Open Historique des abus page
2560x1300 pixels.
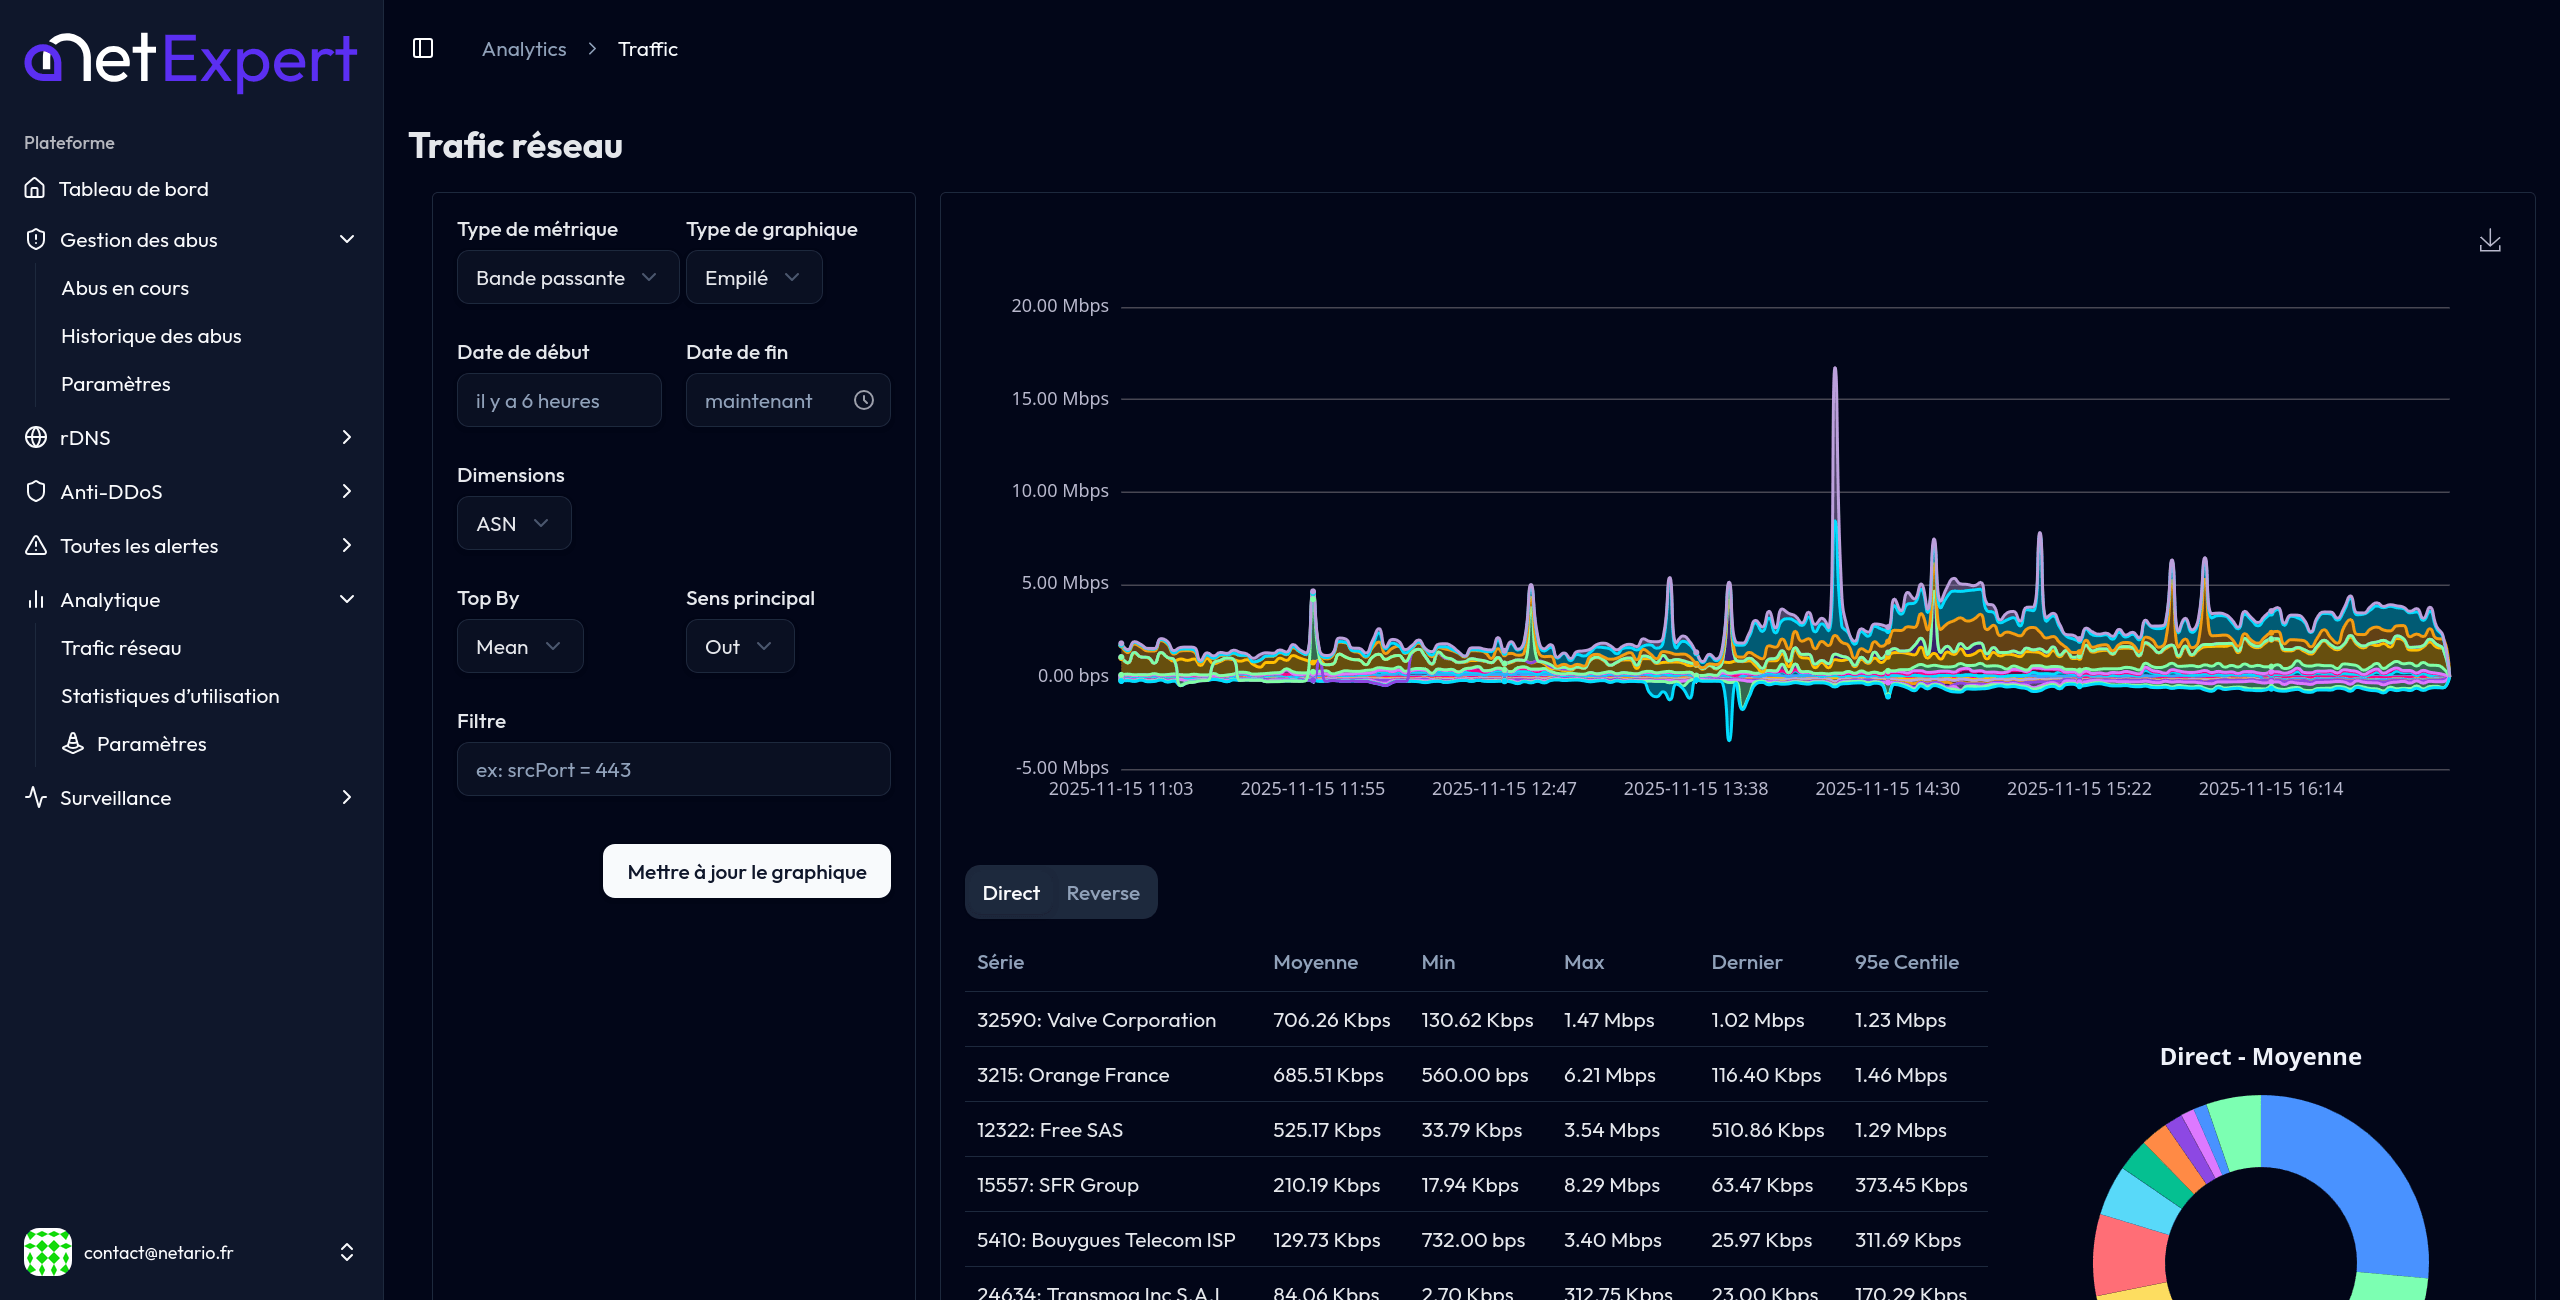151,335
